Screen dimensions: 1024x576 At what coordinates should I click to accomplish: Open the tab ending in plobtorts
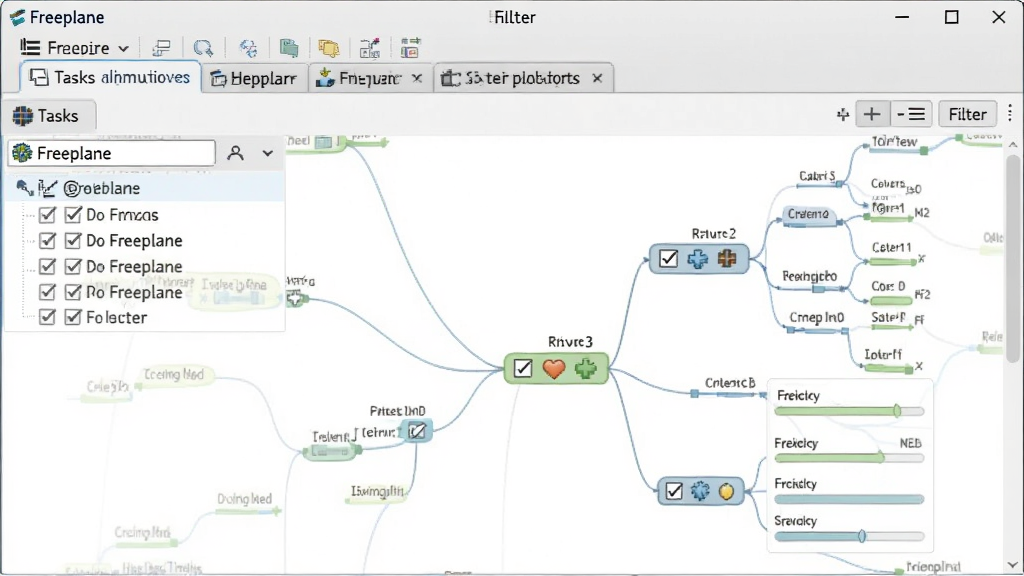tap(522, 78)
